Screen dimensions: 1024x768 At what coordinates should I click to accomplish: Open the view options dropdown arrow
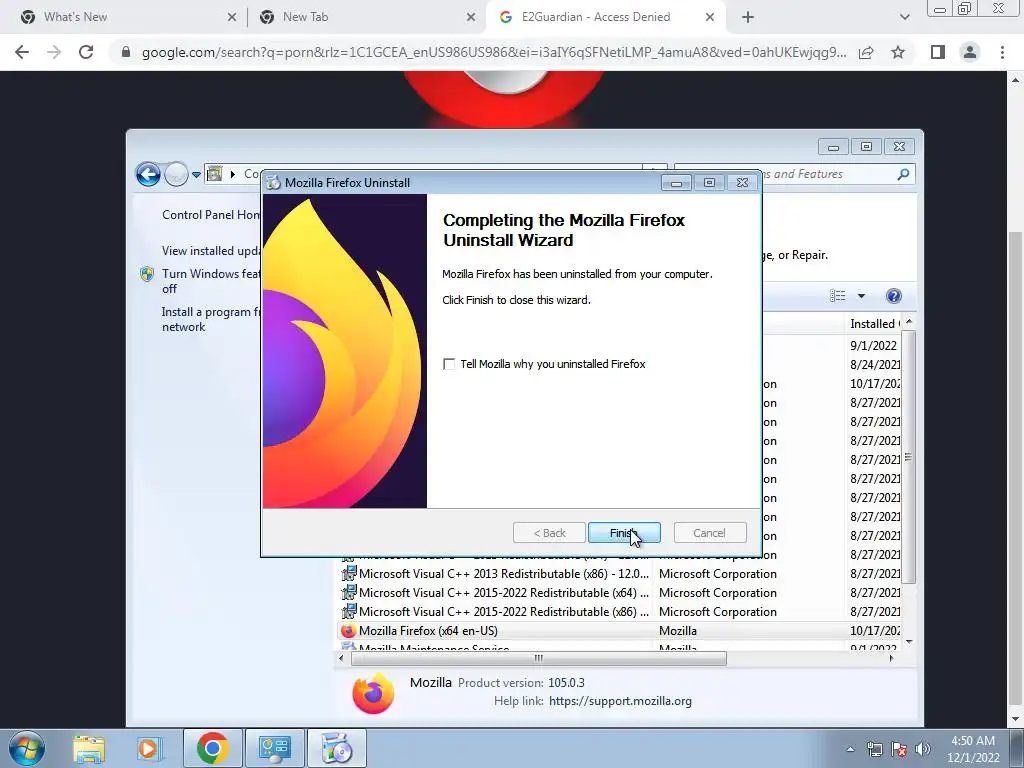coord(861,296)
